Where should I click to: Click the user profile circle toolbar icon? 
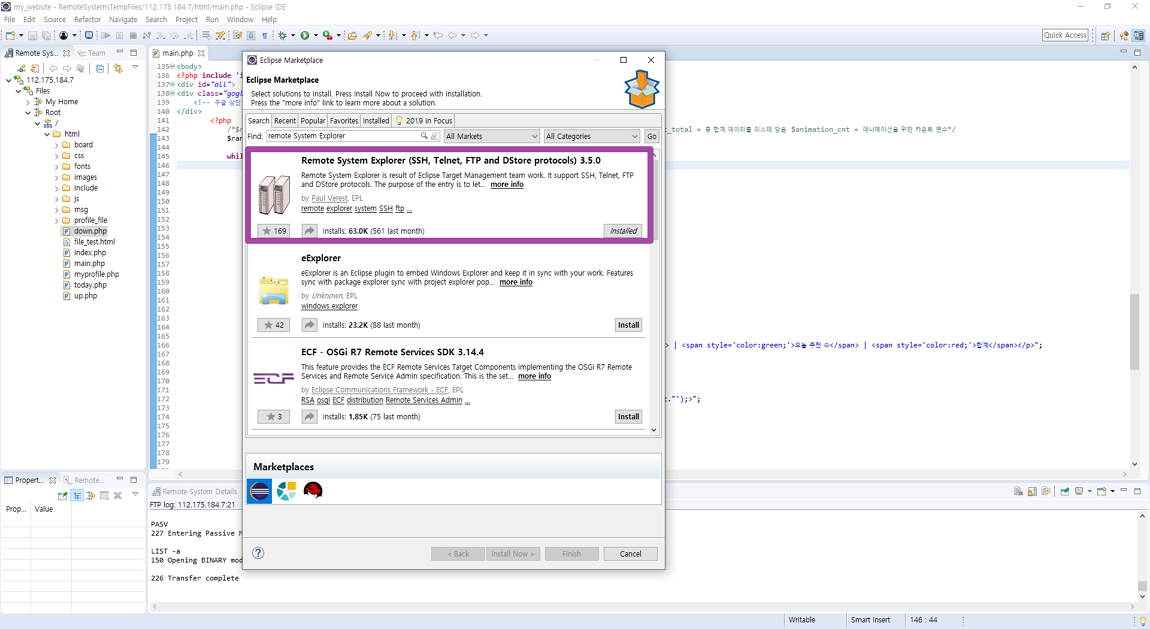point(64,35)
